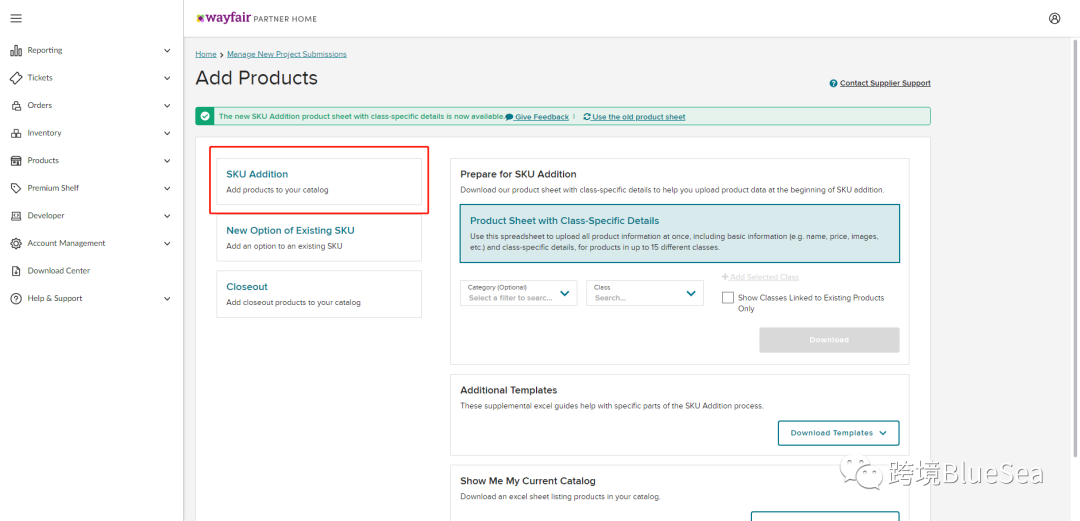Click the Additional Templates heading
This screenshot has height=521, width=1080.
508,390
